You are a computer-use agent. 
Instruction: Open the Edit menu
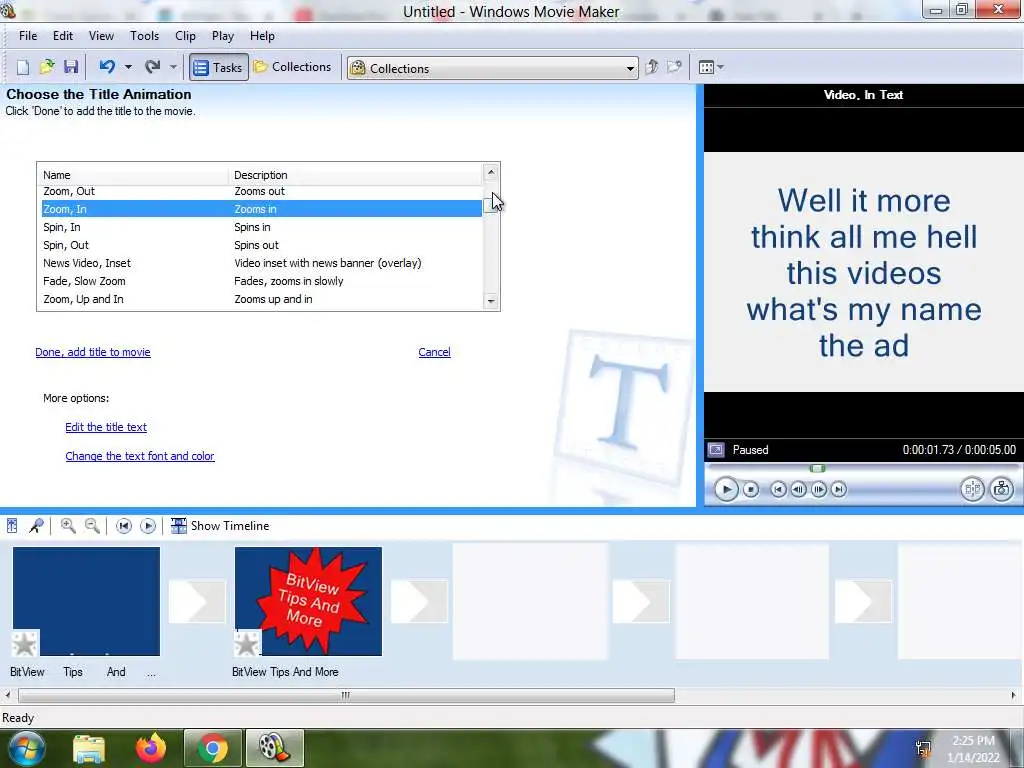[63, 36]
